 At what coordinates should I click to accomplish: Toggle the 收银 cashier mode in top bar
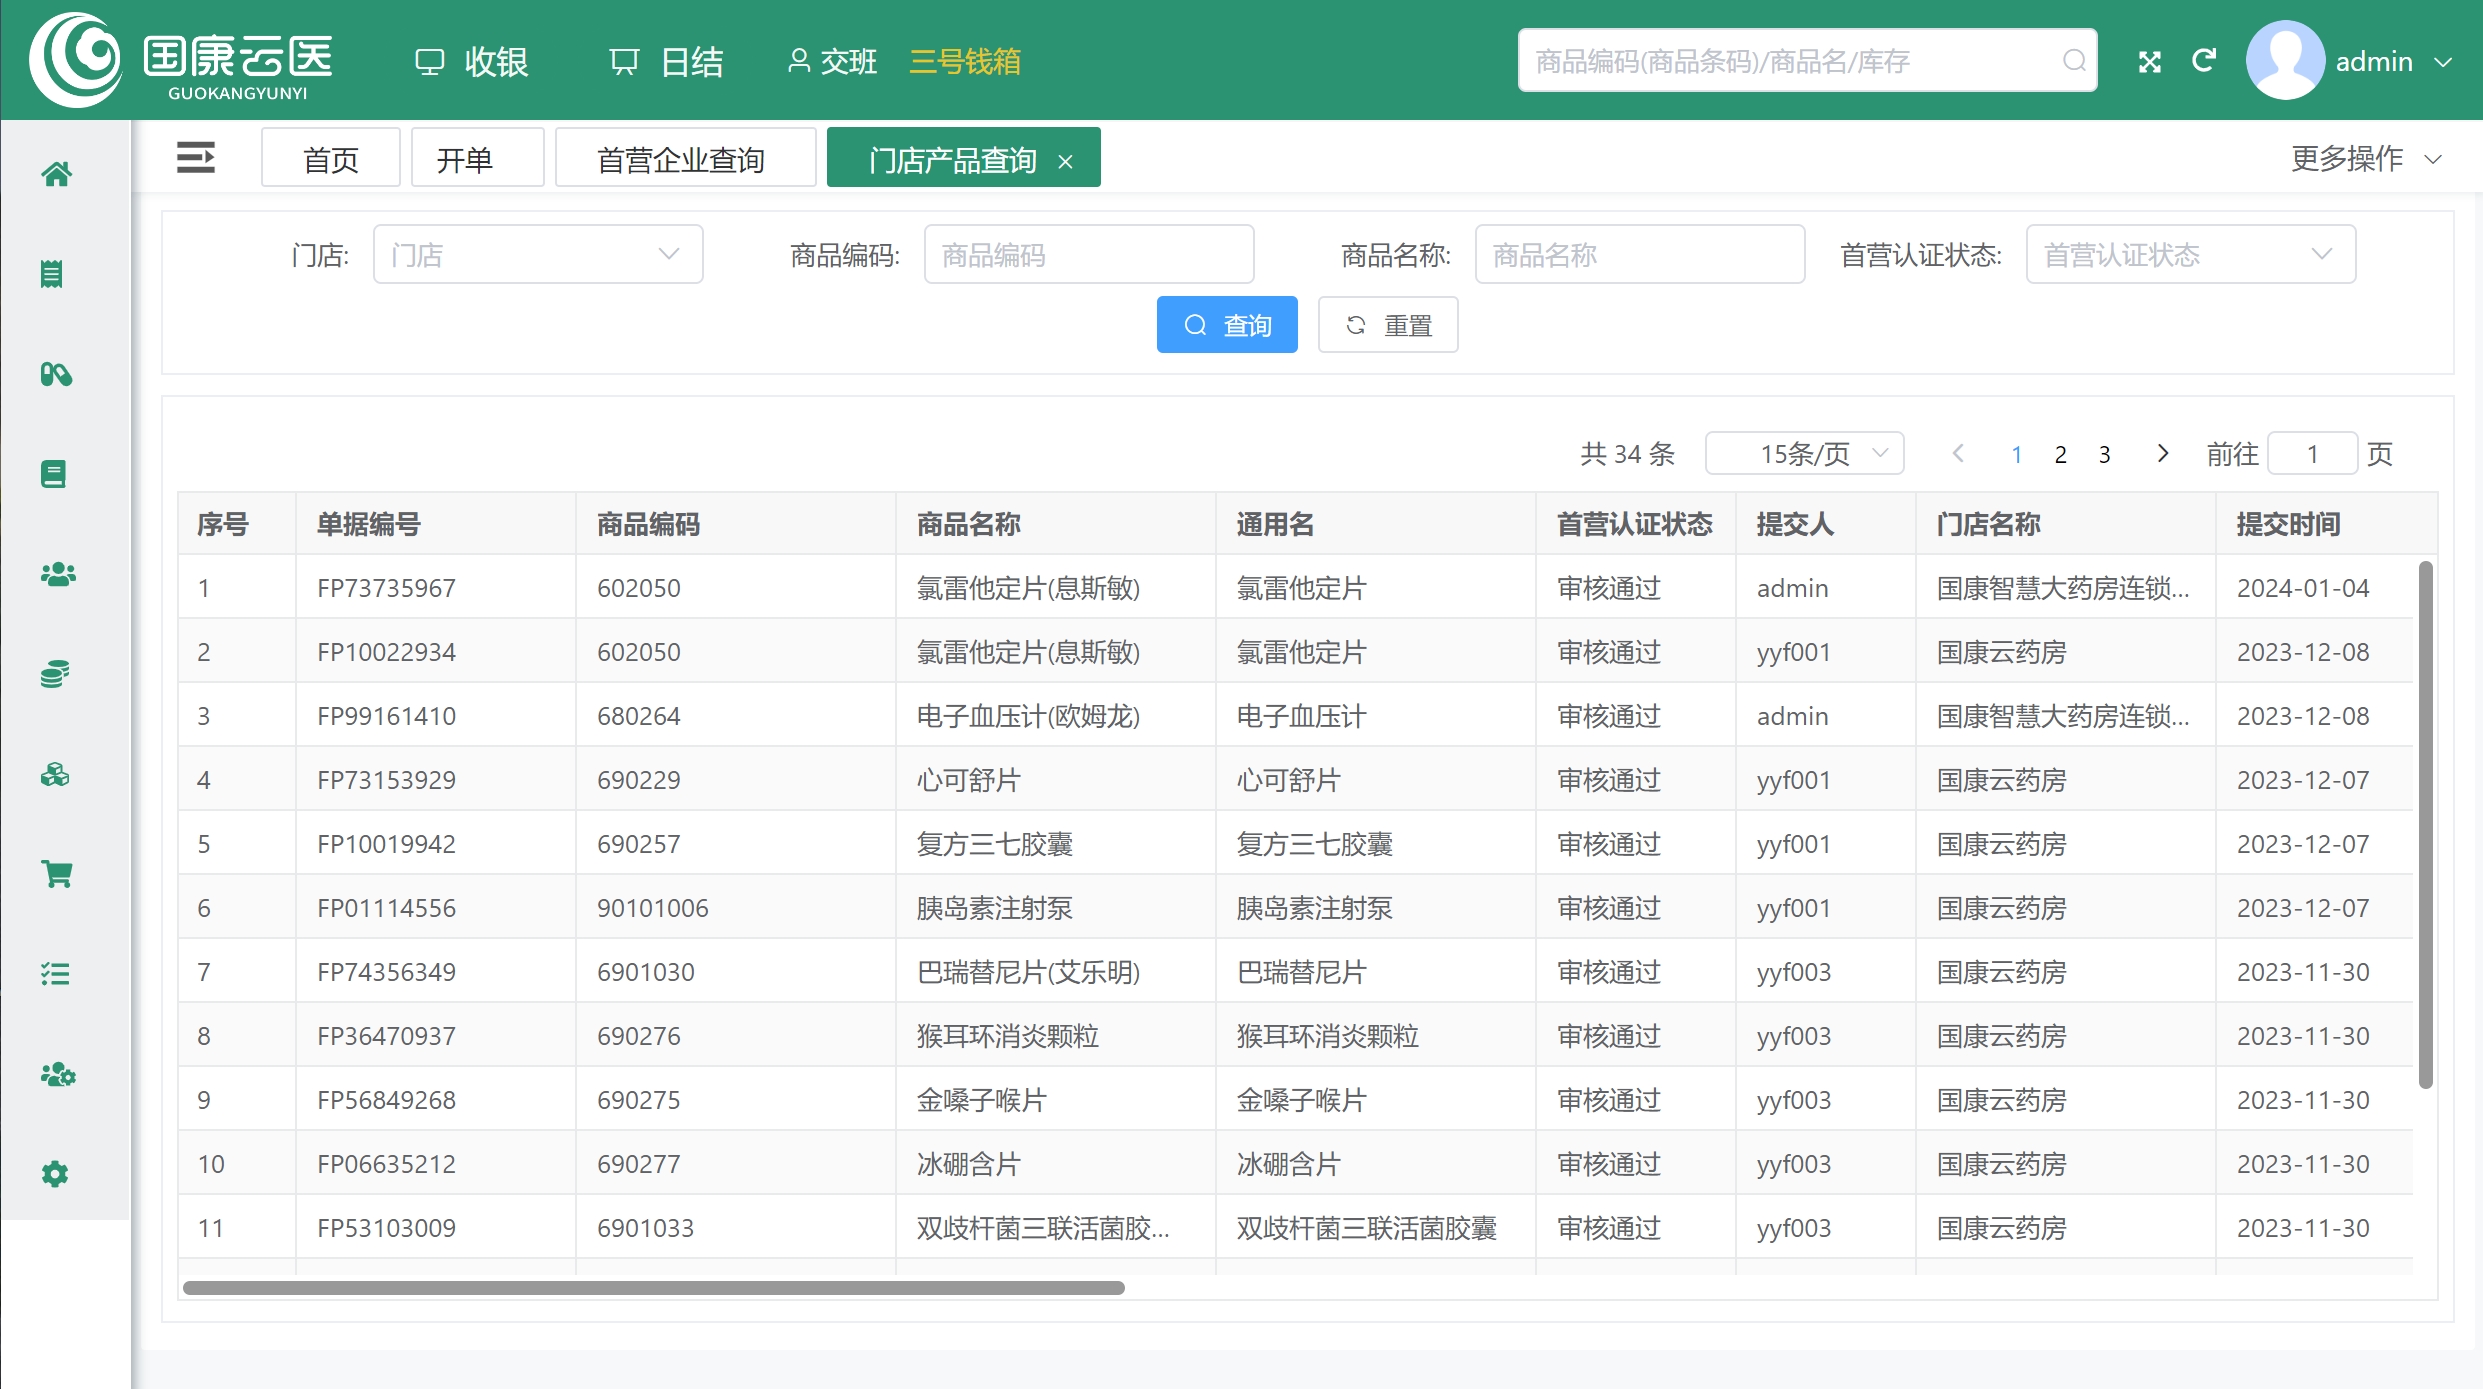point(470,60)
